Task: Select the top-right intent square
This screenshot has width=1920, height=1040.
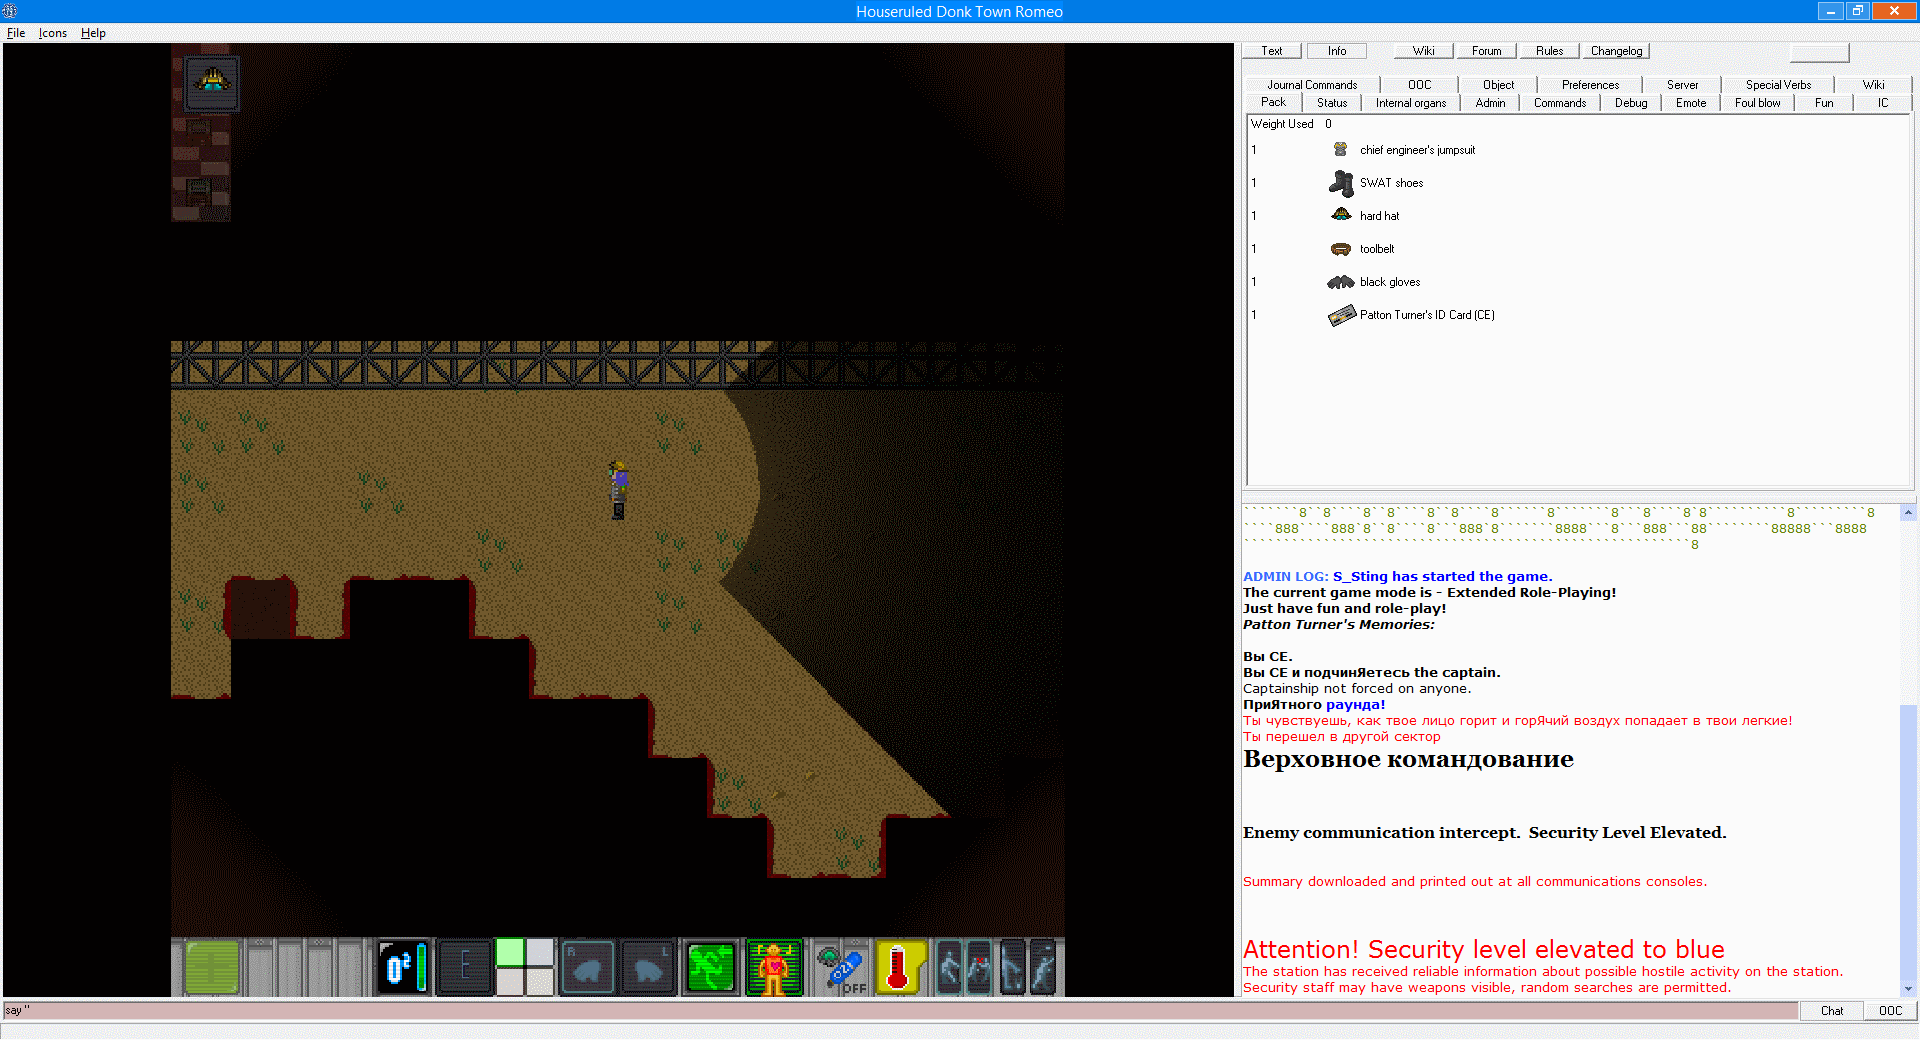Action: 540,953
